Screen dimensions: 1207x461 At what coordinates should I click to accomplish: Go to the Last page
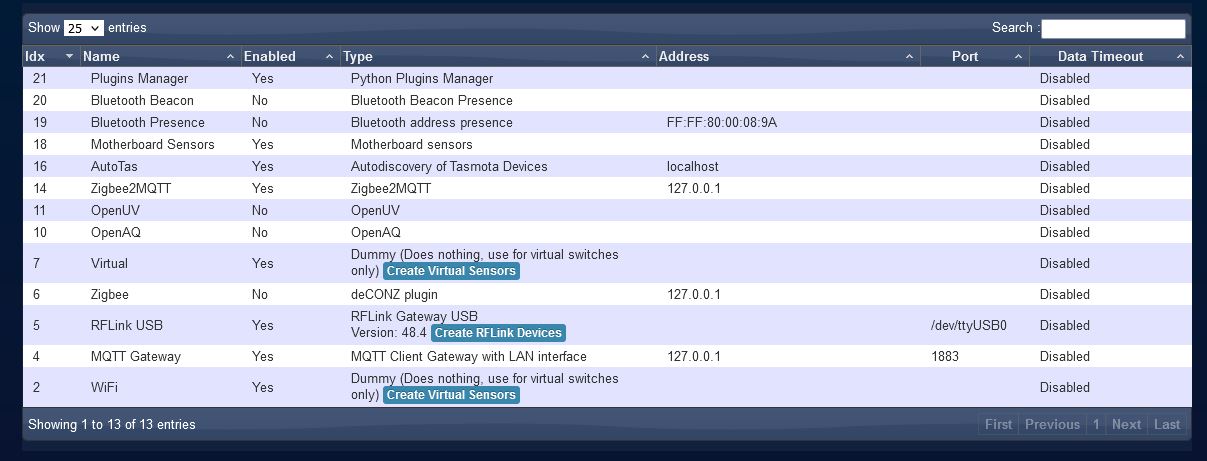(1167, 424)
